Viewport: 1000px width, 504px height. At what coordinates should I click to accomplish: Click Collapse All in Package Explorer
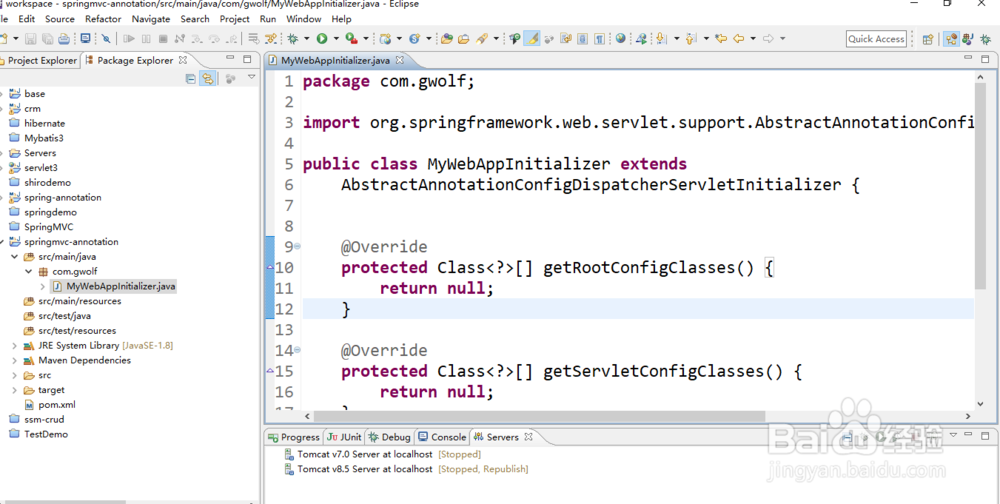tap(190, 78)
